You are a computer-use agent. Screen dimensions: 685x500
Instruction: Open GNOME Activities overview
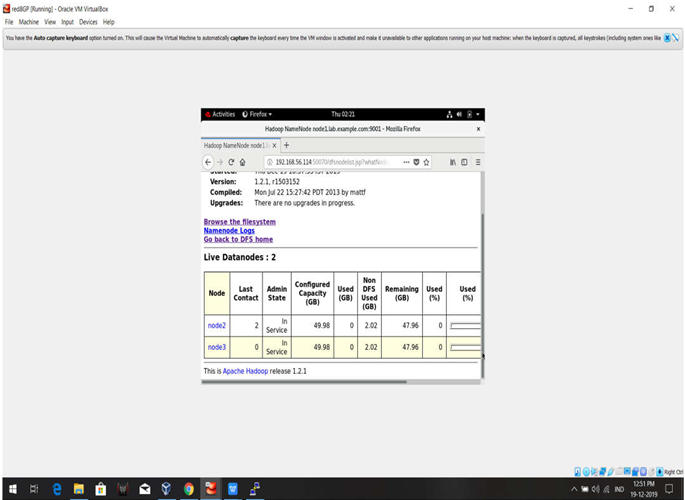220,115
